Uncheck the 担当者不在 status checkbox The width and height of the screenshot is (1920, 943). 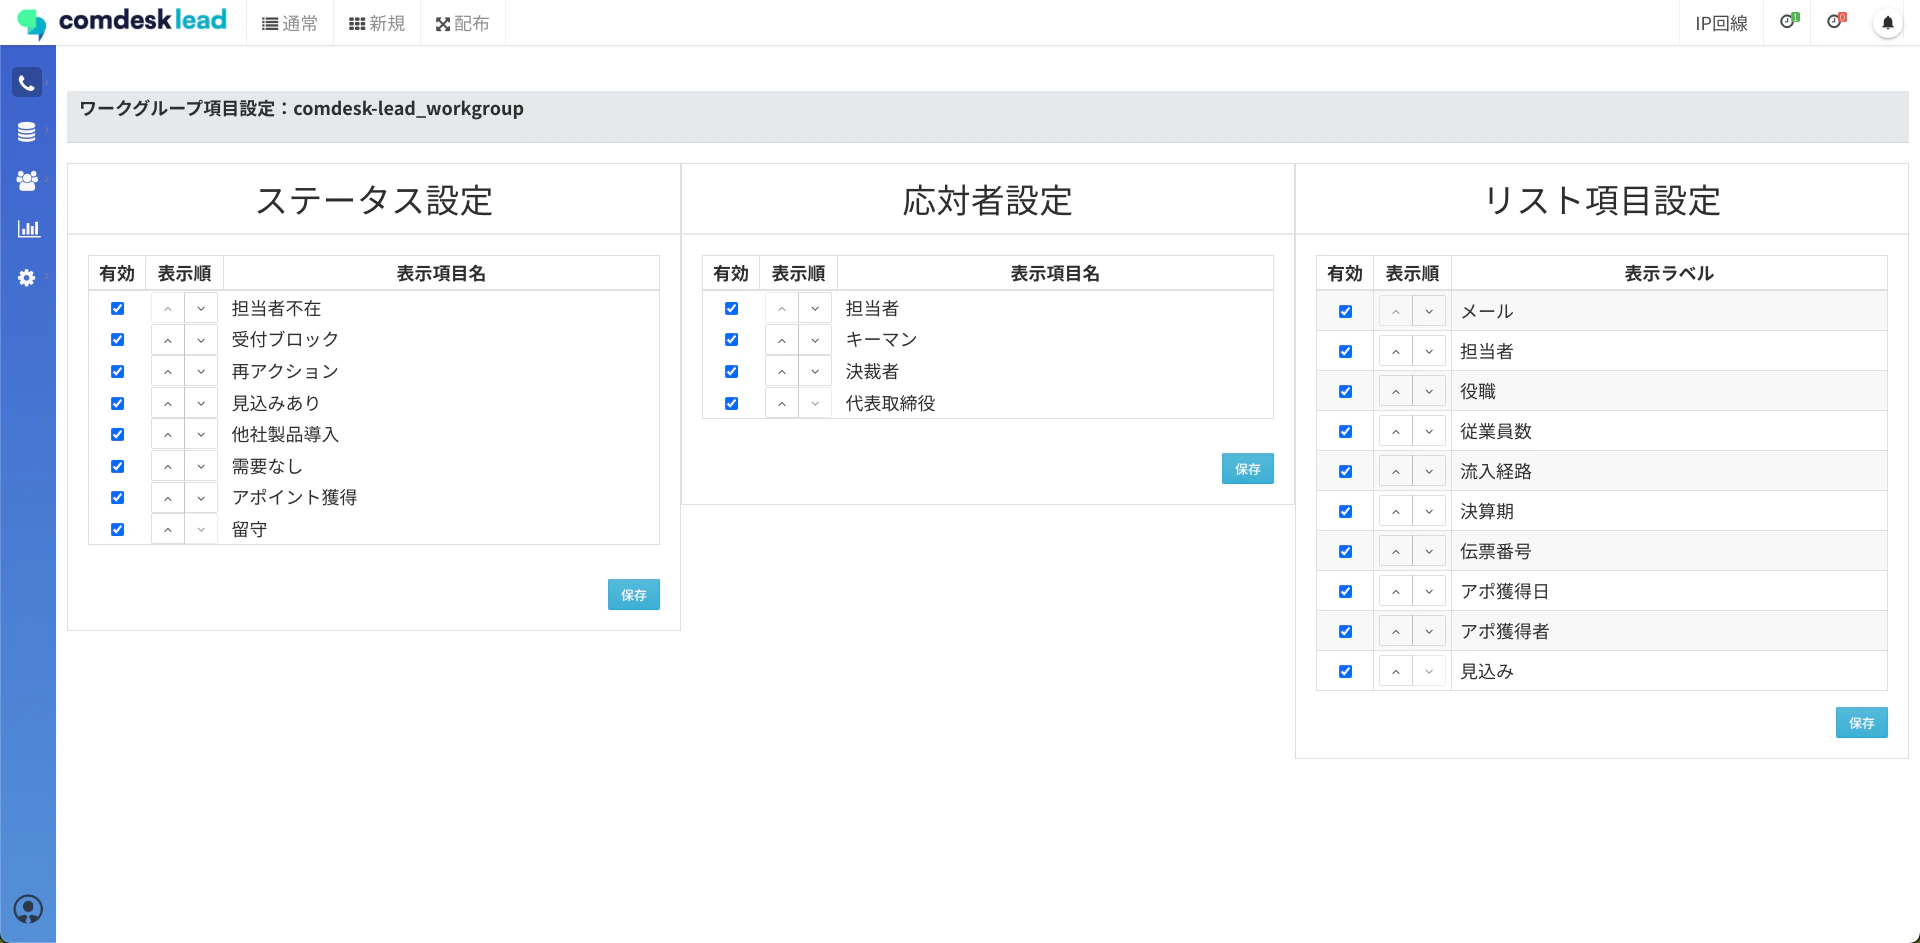118,309
